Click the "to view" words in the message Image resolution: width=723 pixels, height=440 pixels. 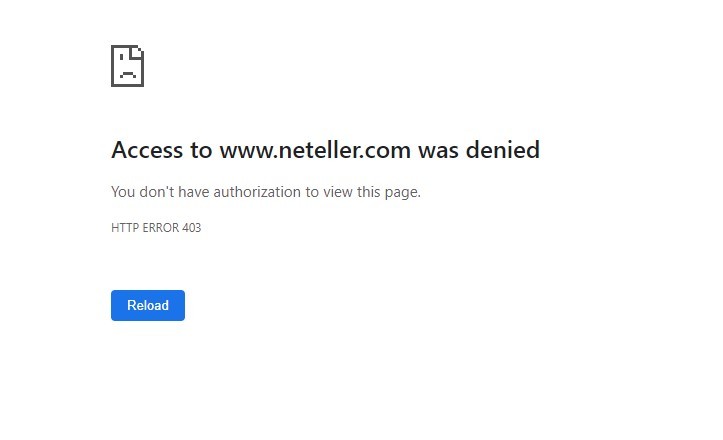[329, 192]
